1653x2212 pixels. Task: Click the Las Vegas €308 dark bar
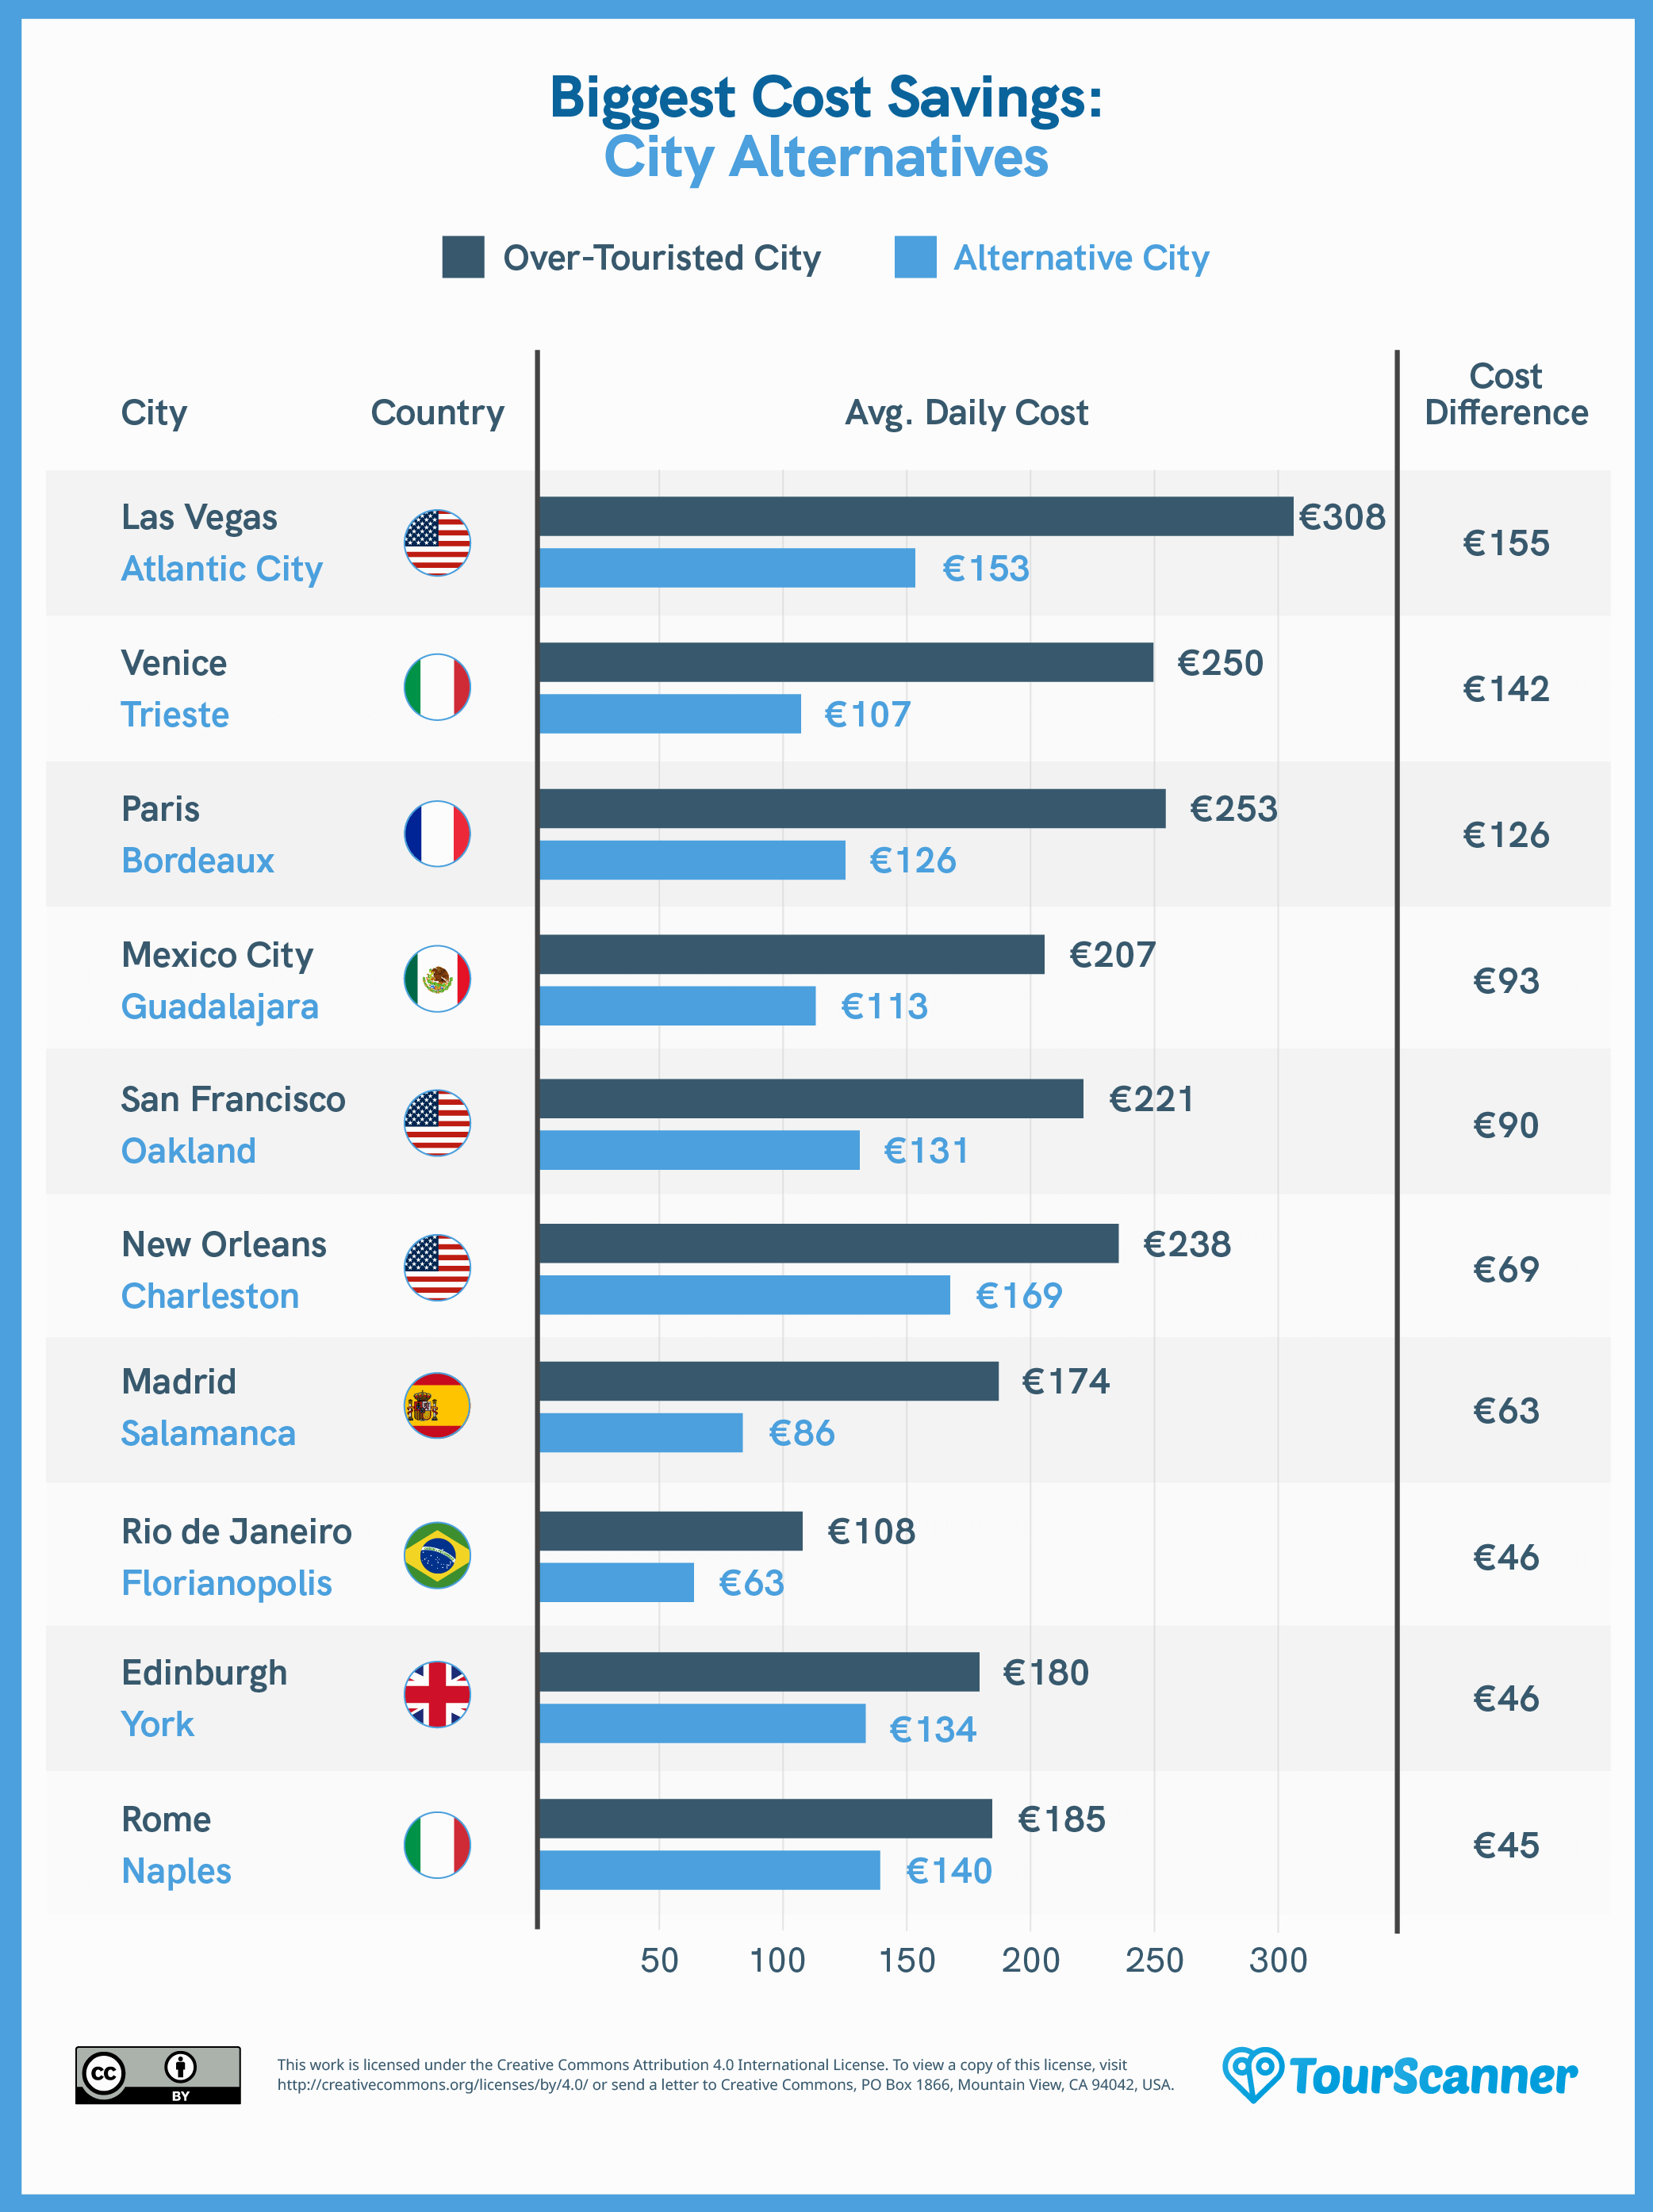[915, 517]
